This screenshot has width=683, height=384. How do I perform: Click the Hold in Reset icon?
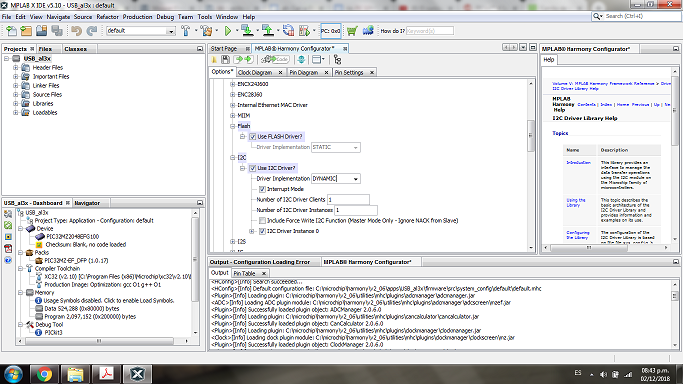[x=288, y=30]
